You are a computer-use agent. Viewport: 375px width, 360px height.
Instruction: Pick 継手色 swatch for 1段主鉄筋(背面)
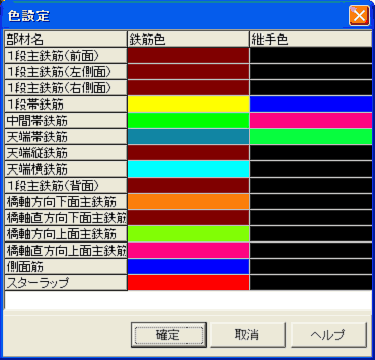tap(311, 185)
